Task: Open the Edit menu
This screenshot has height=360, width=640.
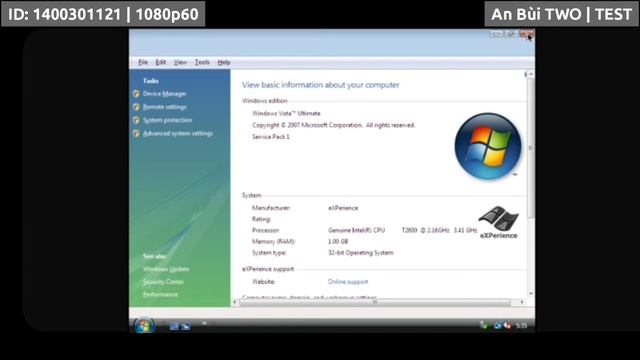Action: click(x=161, y=62)
